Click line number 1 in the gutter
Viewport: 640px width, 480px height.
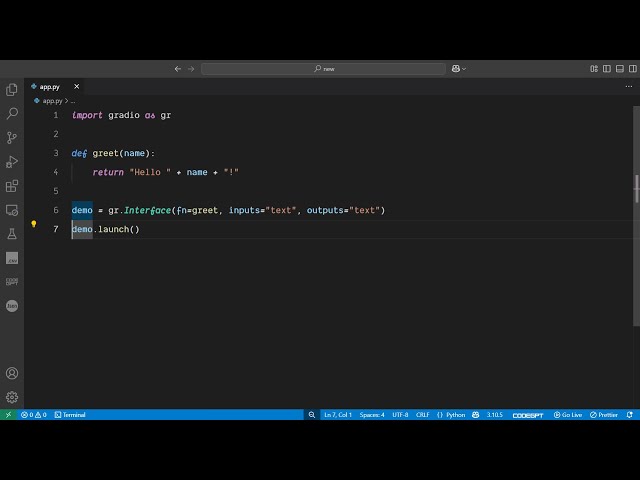click(x=56, y=115)
